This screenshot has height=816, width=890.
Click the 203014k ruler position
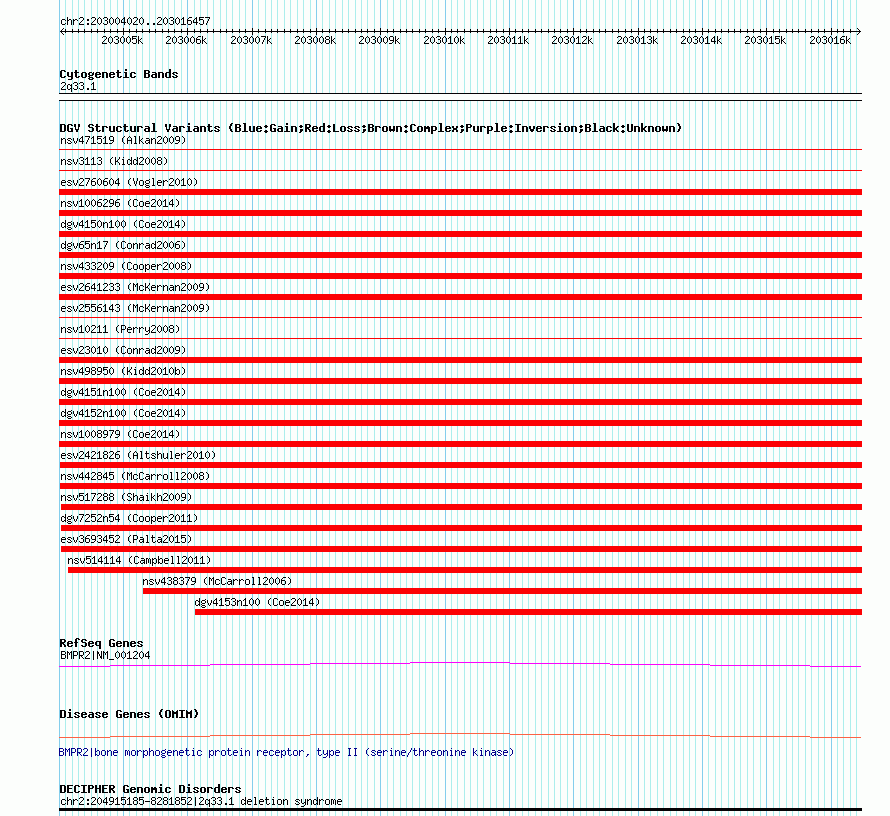coord(701,40)
